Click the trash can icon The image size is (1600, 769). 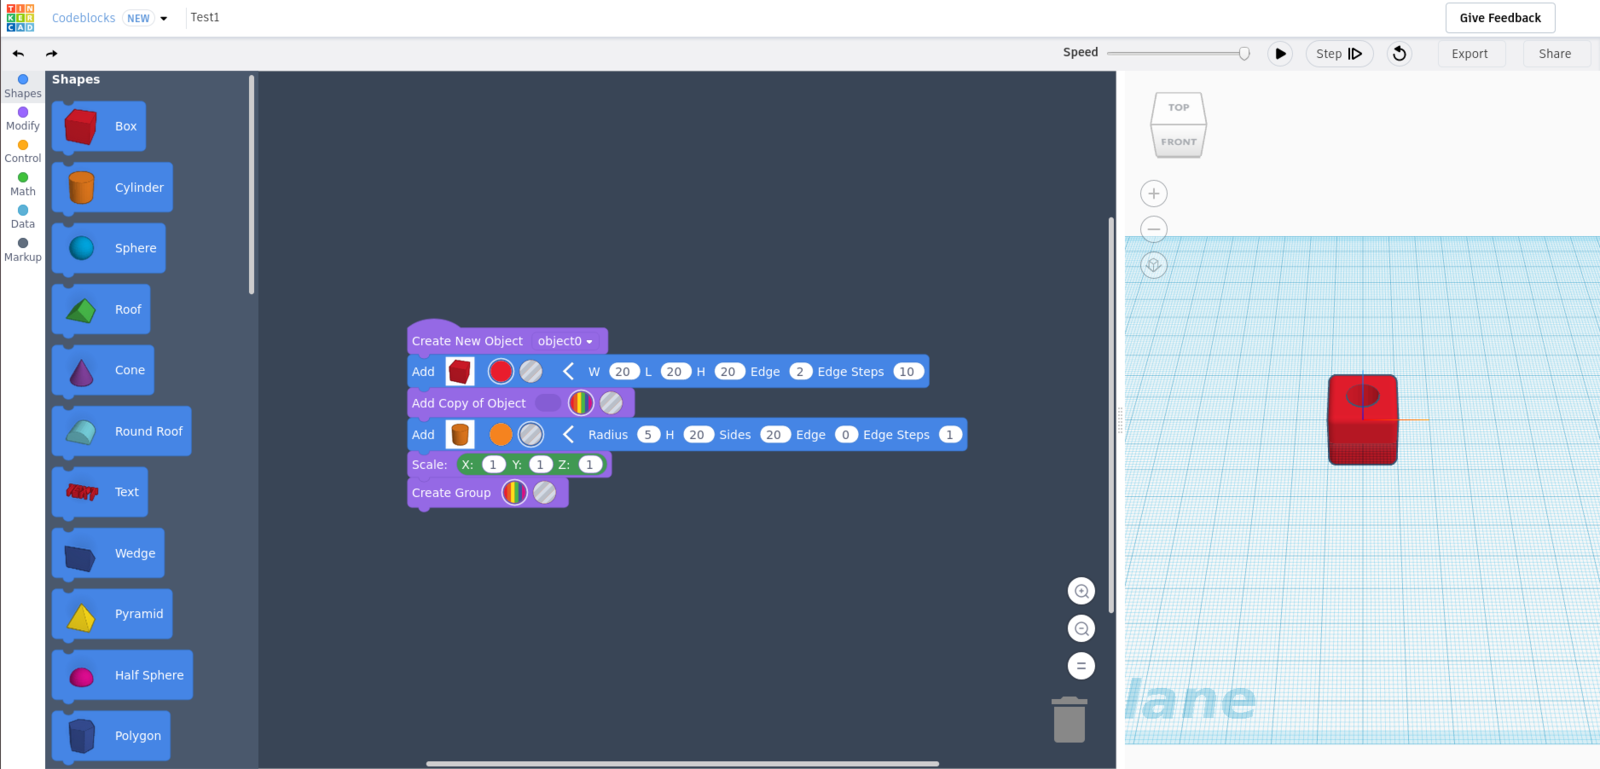point(1069,720)
